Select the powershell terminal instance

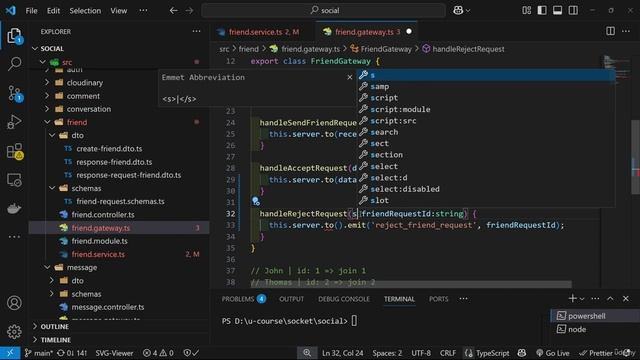point(595,316)
